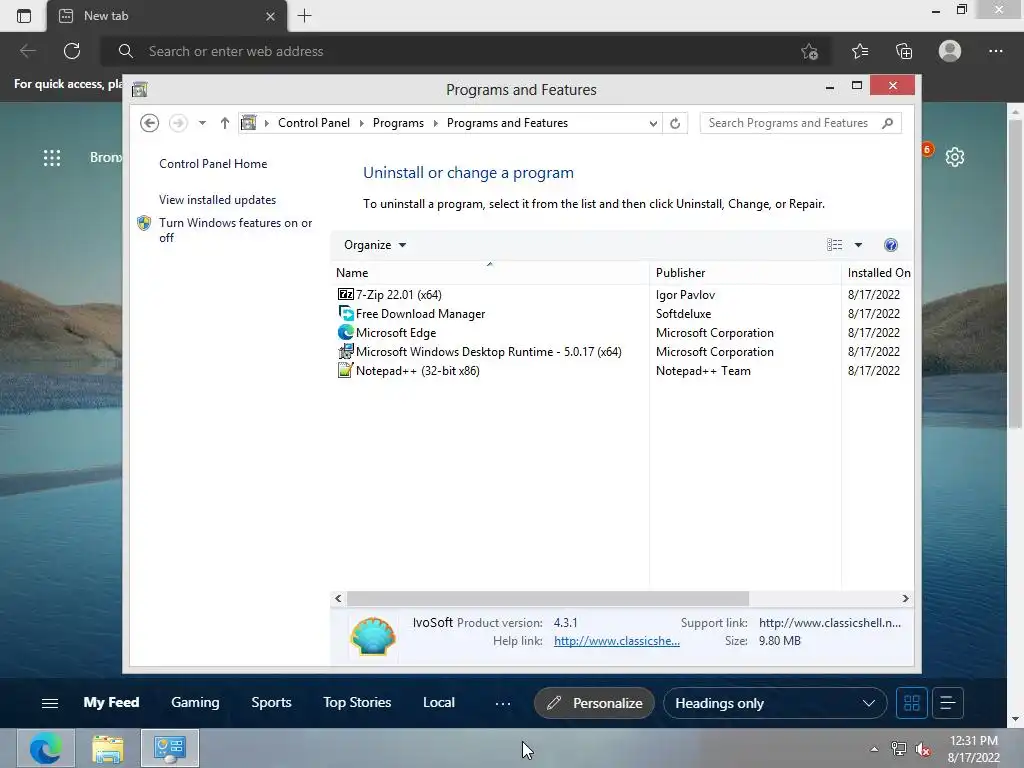Click the Windows features shield icon

click(144, 223)
